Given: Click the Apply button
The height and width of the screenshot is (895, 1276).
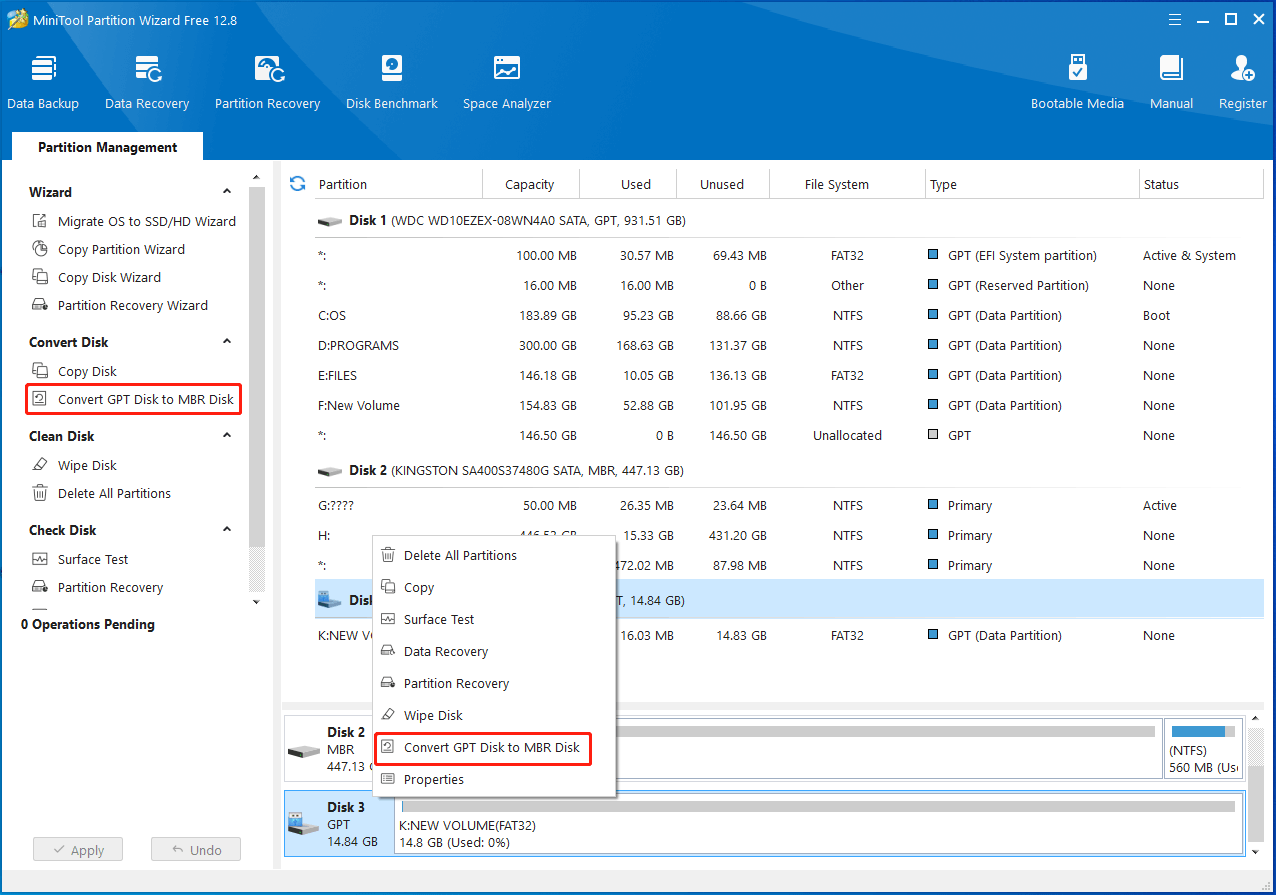Looking at the screenshot, I should (x=77, y=850).
